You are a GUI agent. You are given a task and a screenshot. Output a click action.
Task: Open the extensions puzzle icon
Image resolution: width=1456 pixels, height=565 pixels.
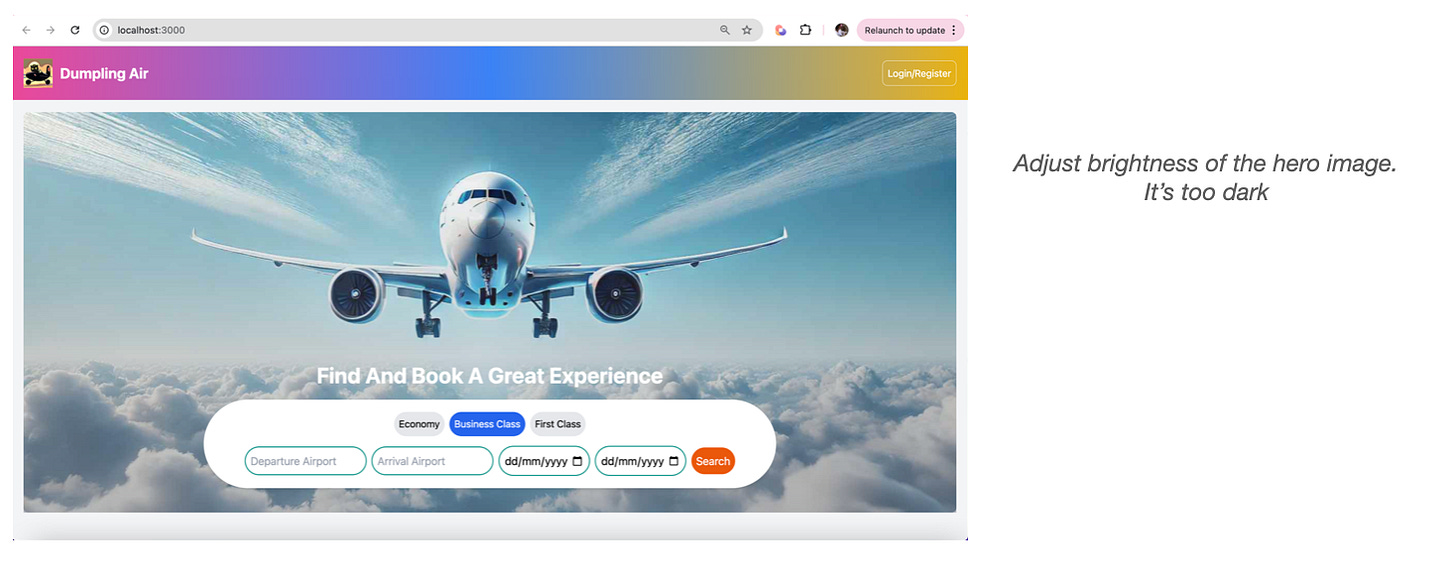805,30
